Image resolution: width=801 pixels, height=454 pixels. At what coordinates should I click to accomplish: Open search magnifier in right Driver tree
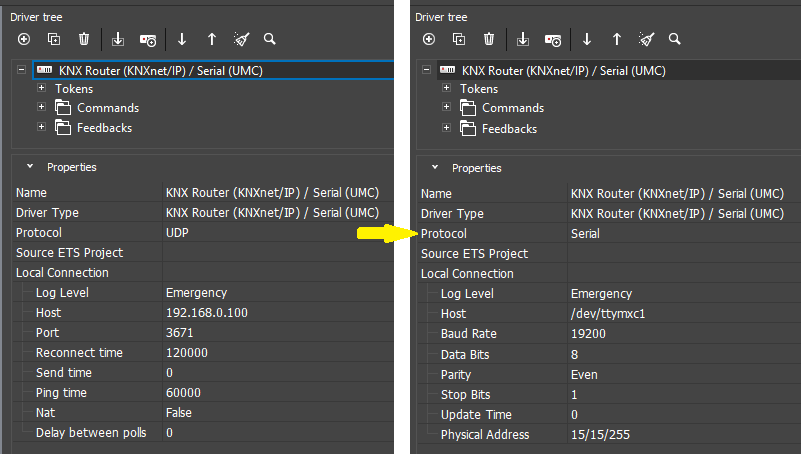click(675, 39)
